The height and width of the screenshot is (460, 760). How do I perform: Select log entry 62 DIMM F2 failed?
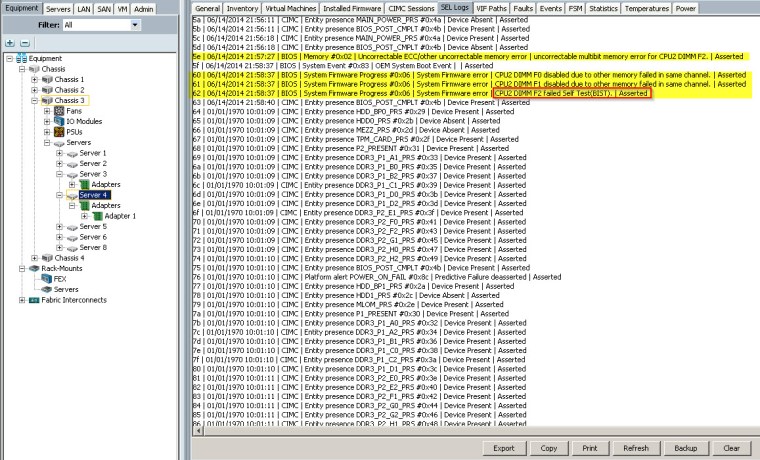[421, 93]
